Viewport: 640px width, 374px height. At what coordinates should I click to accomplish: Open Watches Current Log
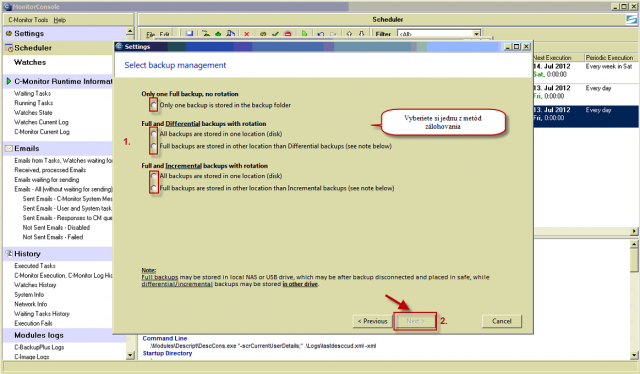pyautogui.click(x=41, y=122)
